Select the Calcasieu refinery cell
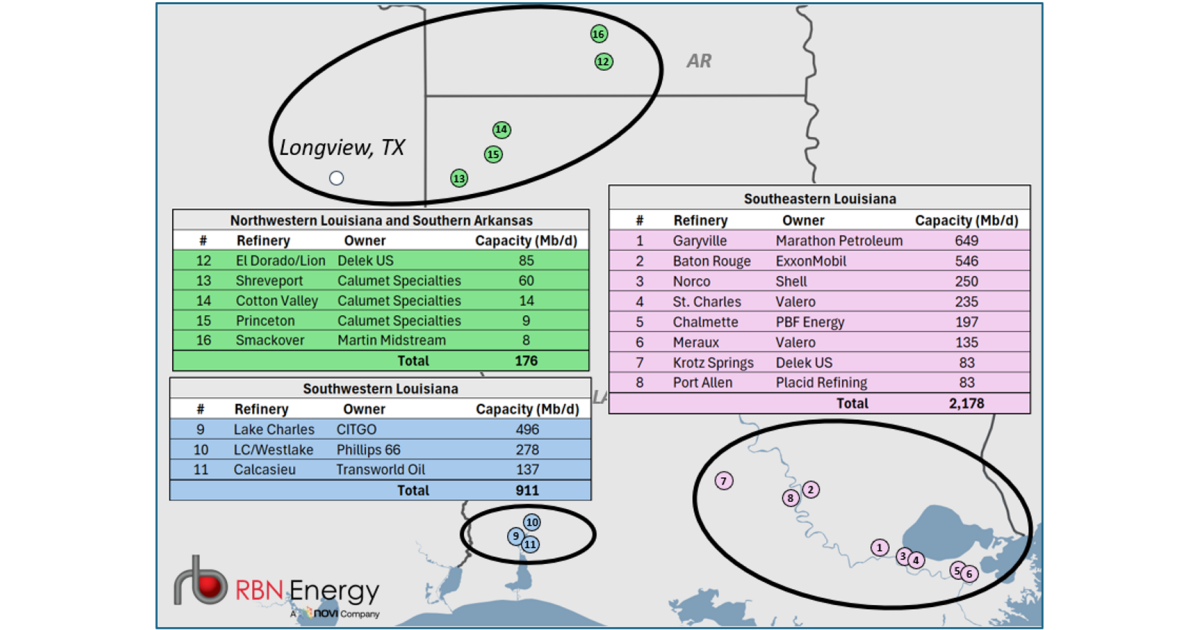 pyautogui.click(x=265, y=470)
